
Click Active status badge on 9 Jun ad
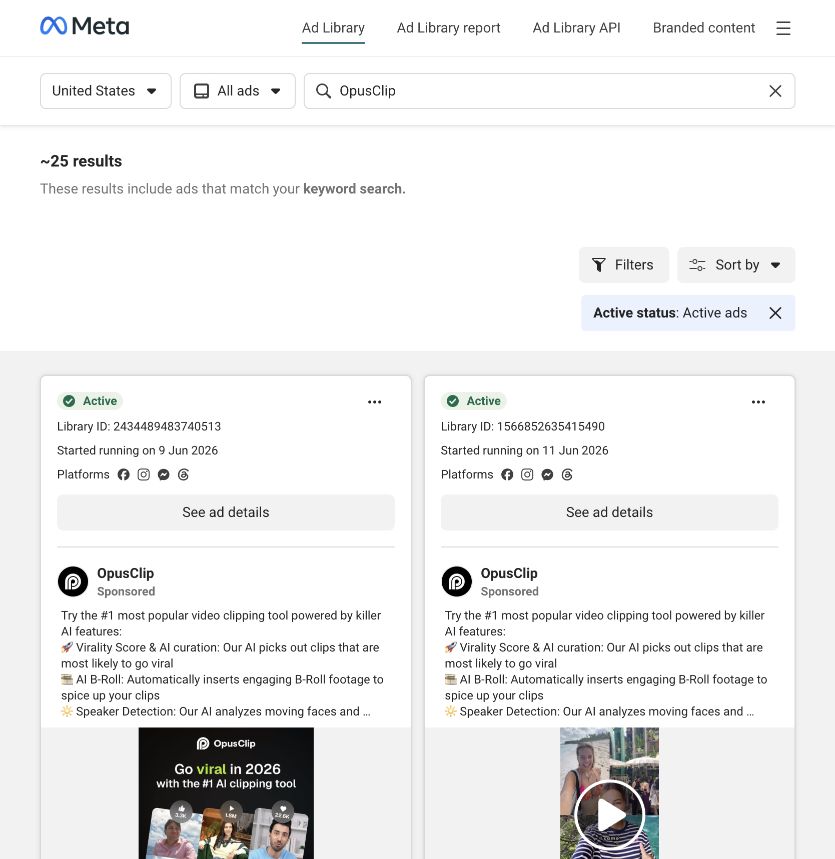click(90, 401)
